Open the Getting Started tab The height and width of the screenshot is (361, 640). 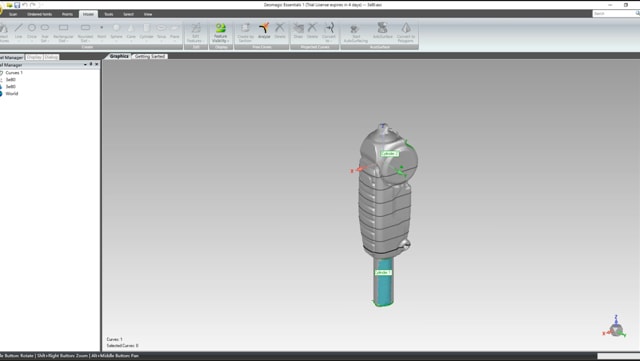click(150, 56)
